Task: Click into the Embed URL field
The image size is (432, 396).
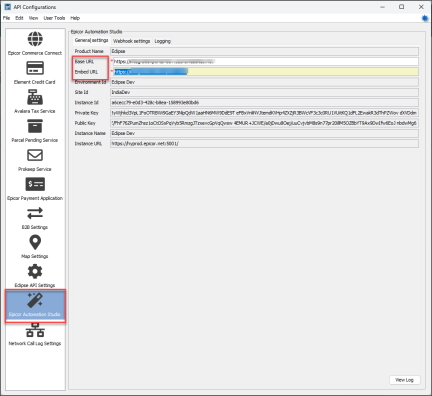Action: click(x=266, y=72)
